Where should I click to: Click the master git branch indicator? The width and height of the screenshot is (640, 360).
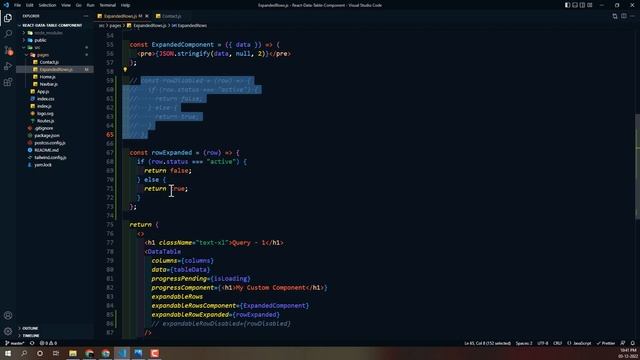pos(15,343)
